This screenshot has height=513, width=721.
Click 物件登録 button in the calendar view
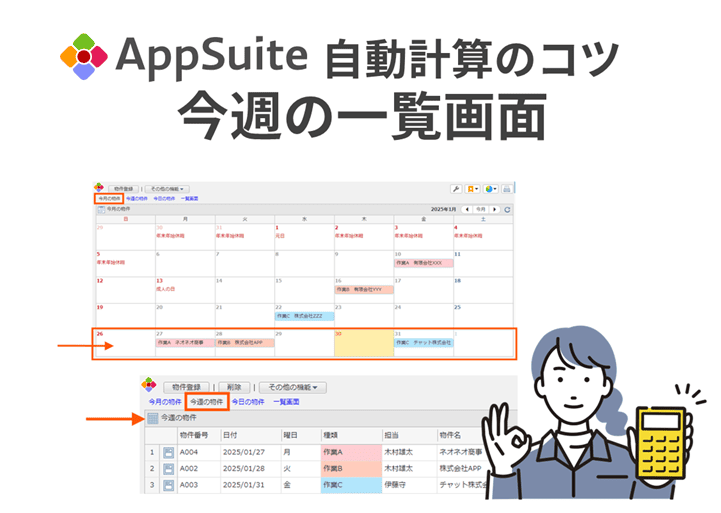click(124, 189)
